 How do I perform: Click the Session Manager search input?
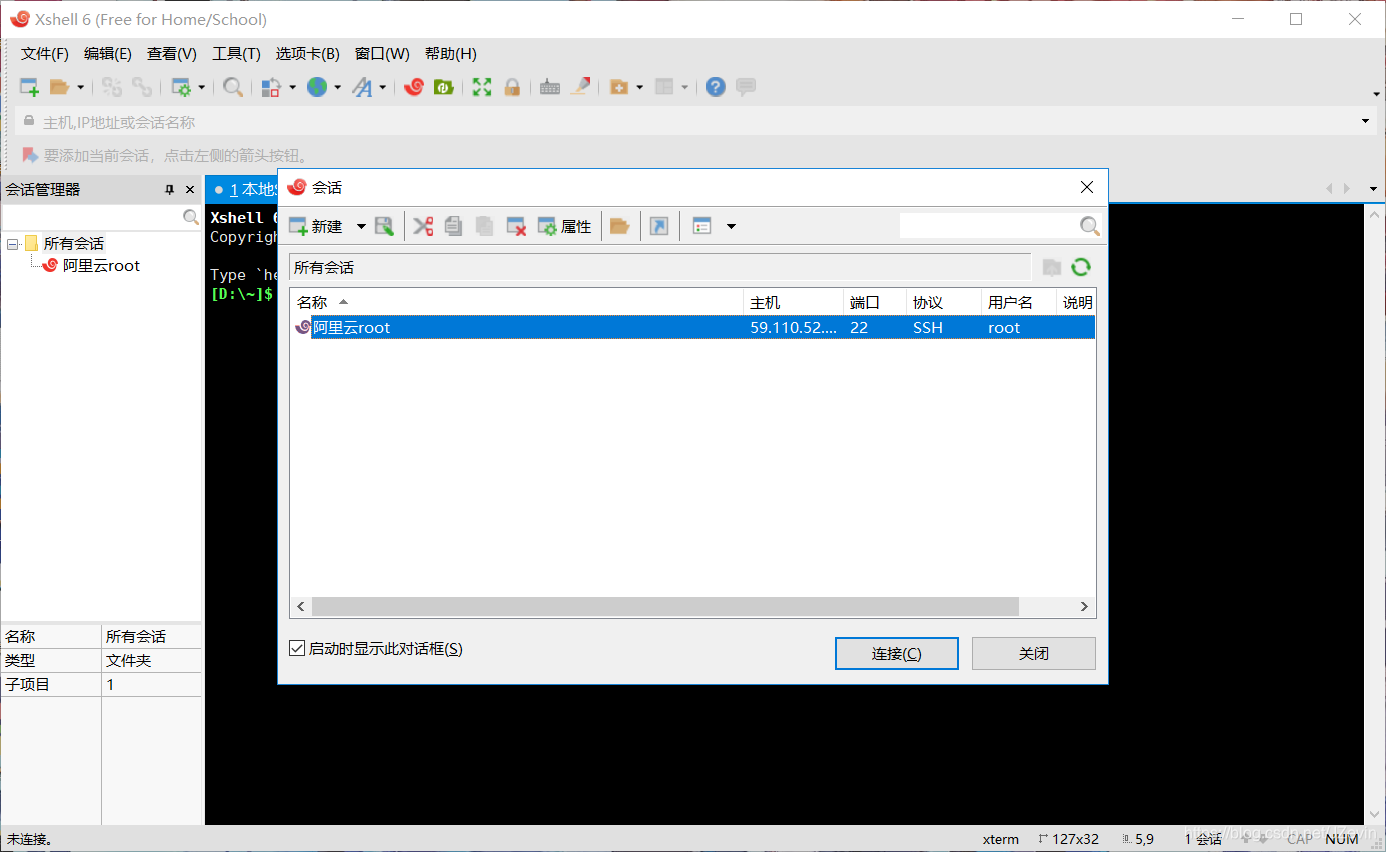click(x=92, y=217)
